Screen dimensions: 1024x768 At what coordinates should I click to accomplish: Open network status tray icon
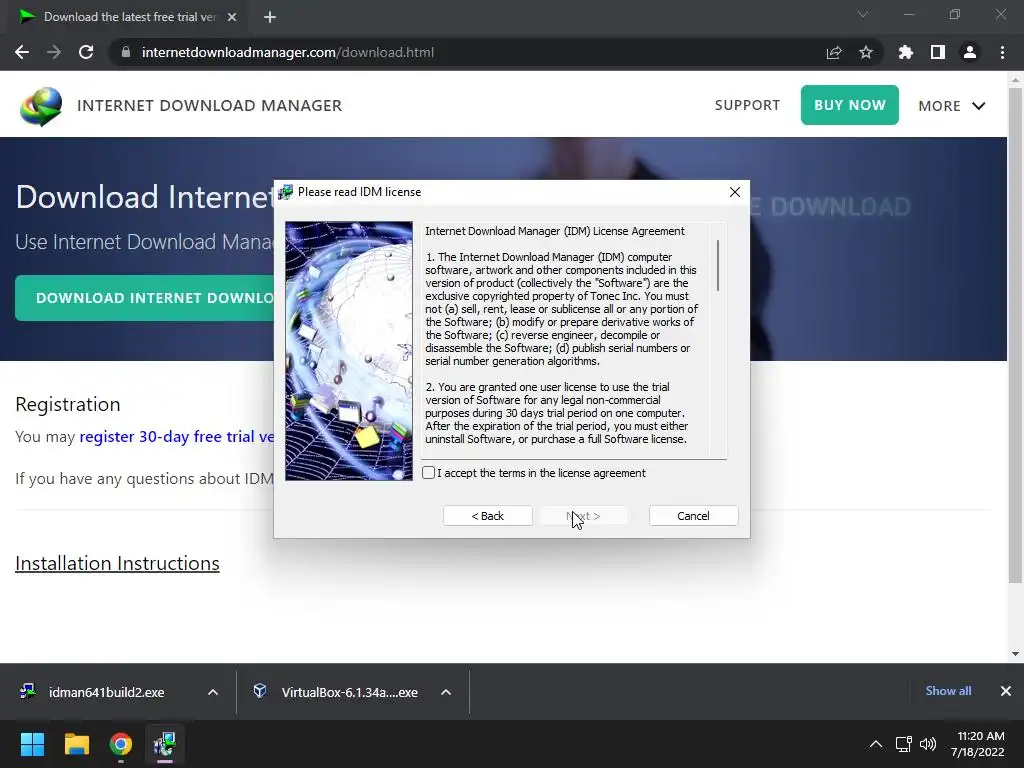point(904,744)
